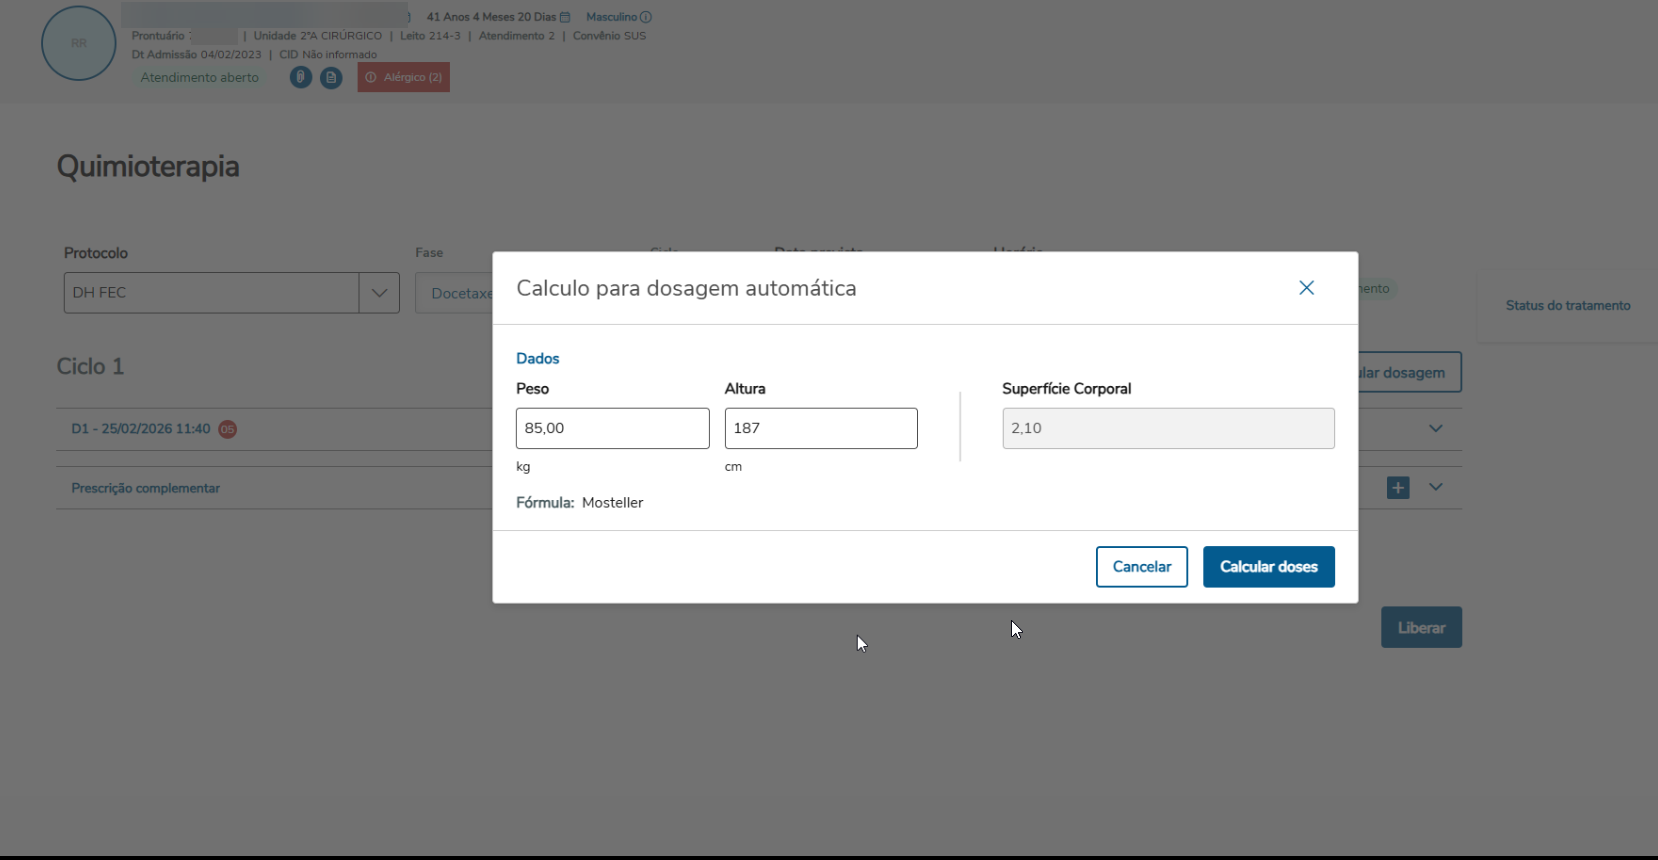Click the Peso input field
The width and height of the screenshot is (1658, 860).
click(612, 428)
